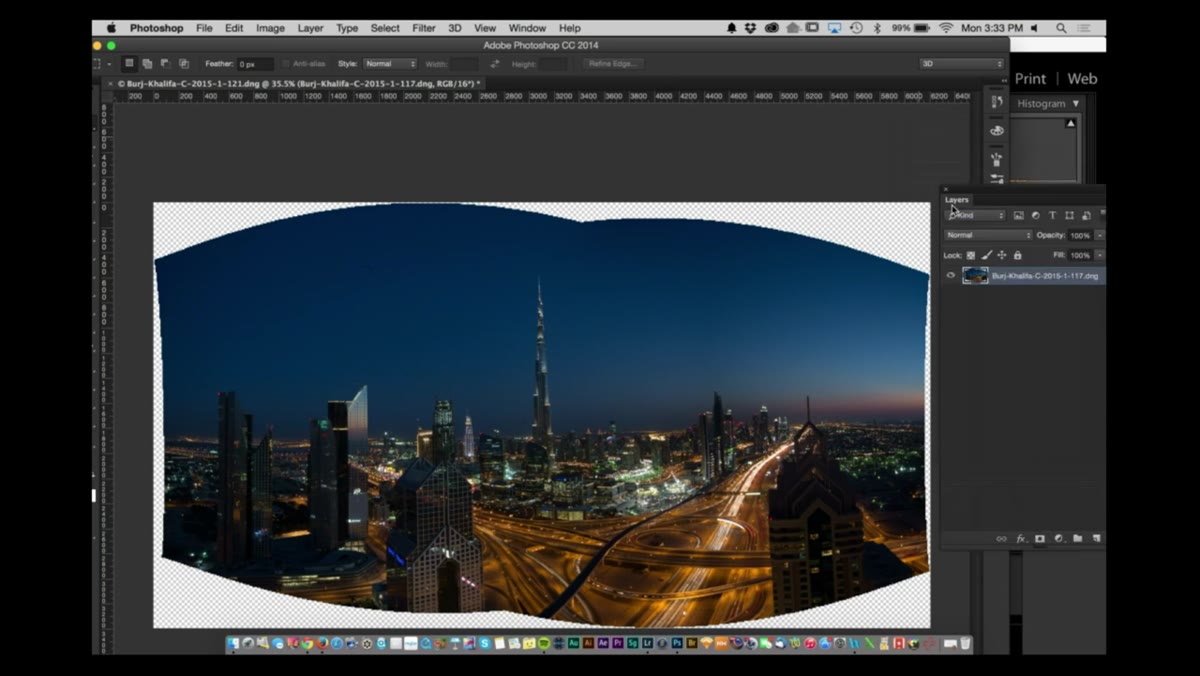Toggle the lock all padlock icon
The height and width of the screenshot is (676, 1200).
pos(1018,255)
